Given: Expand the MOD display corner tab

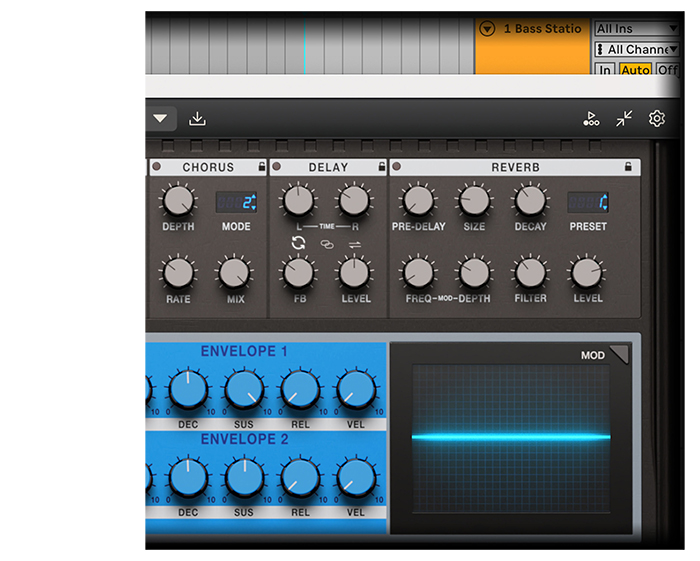Looking at the screenshot, I should coord(621,352).
